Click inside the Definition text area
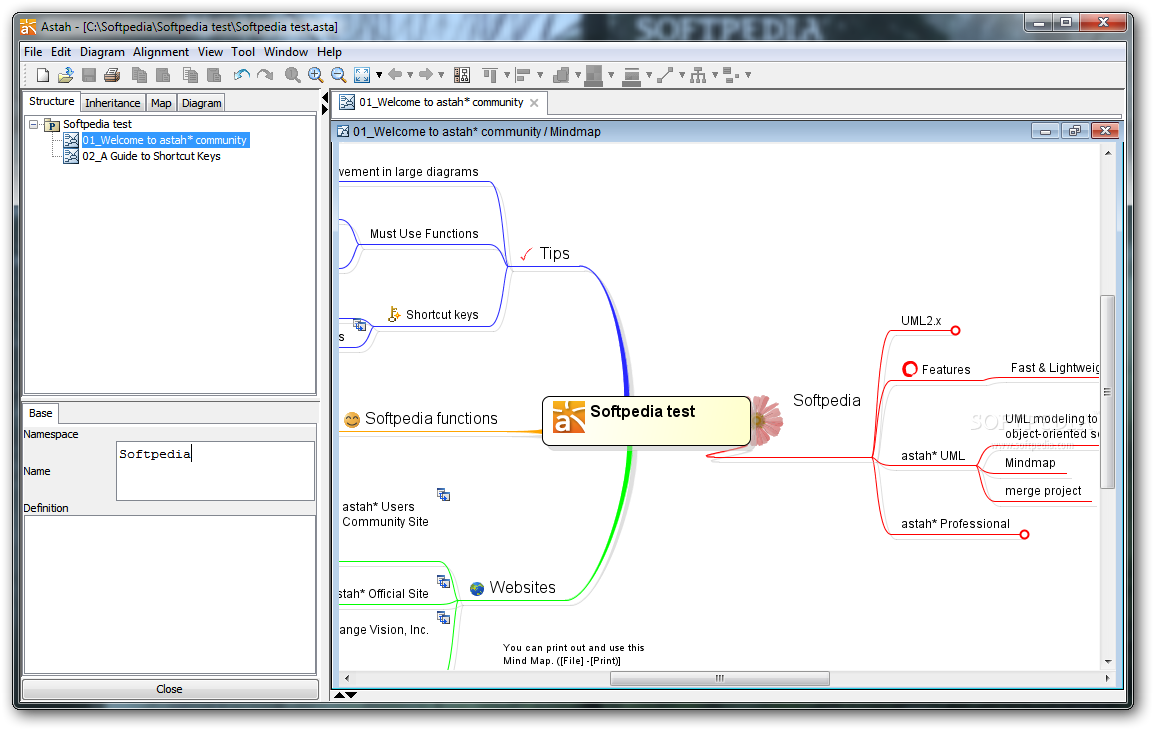The image size is (1154, 730). [170, 595]
